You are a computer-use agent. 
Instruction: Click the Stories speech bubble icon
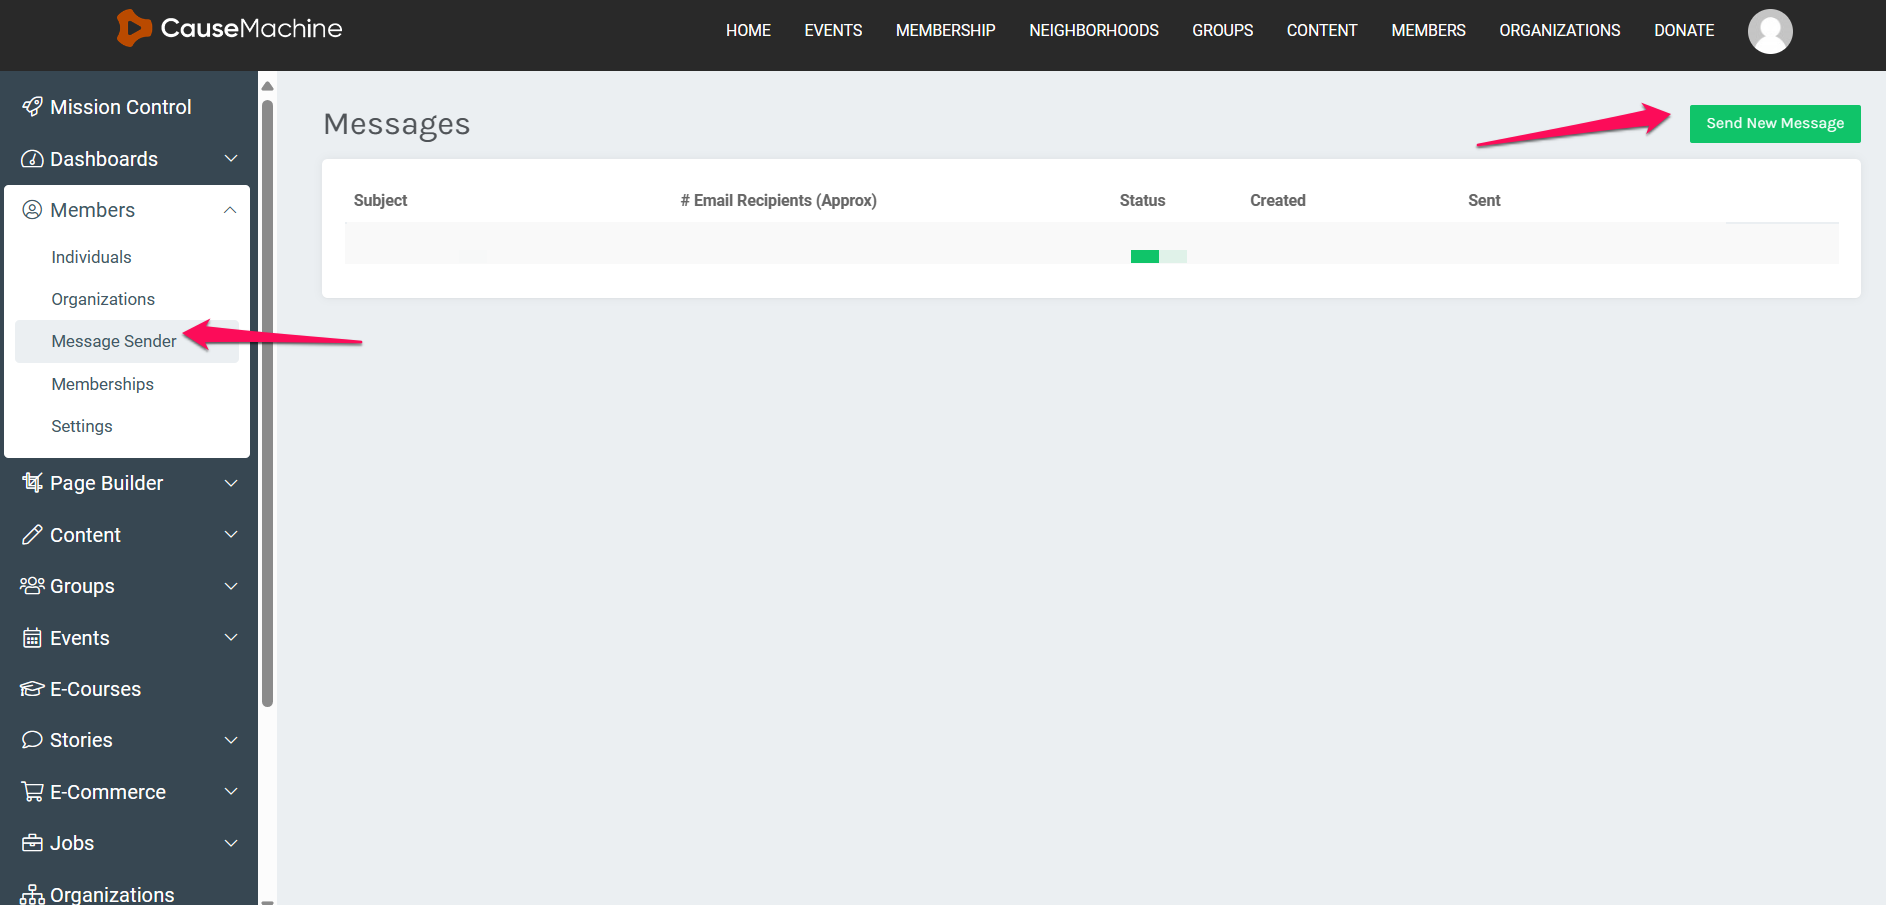(x=32, y=740)
